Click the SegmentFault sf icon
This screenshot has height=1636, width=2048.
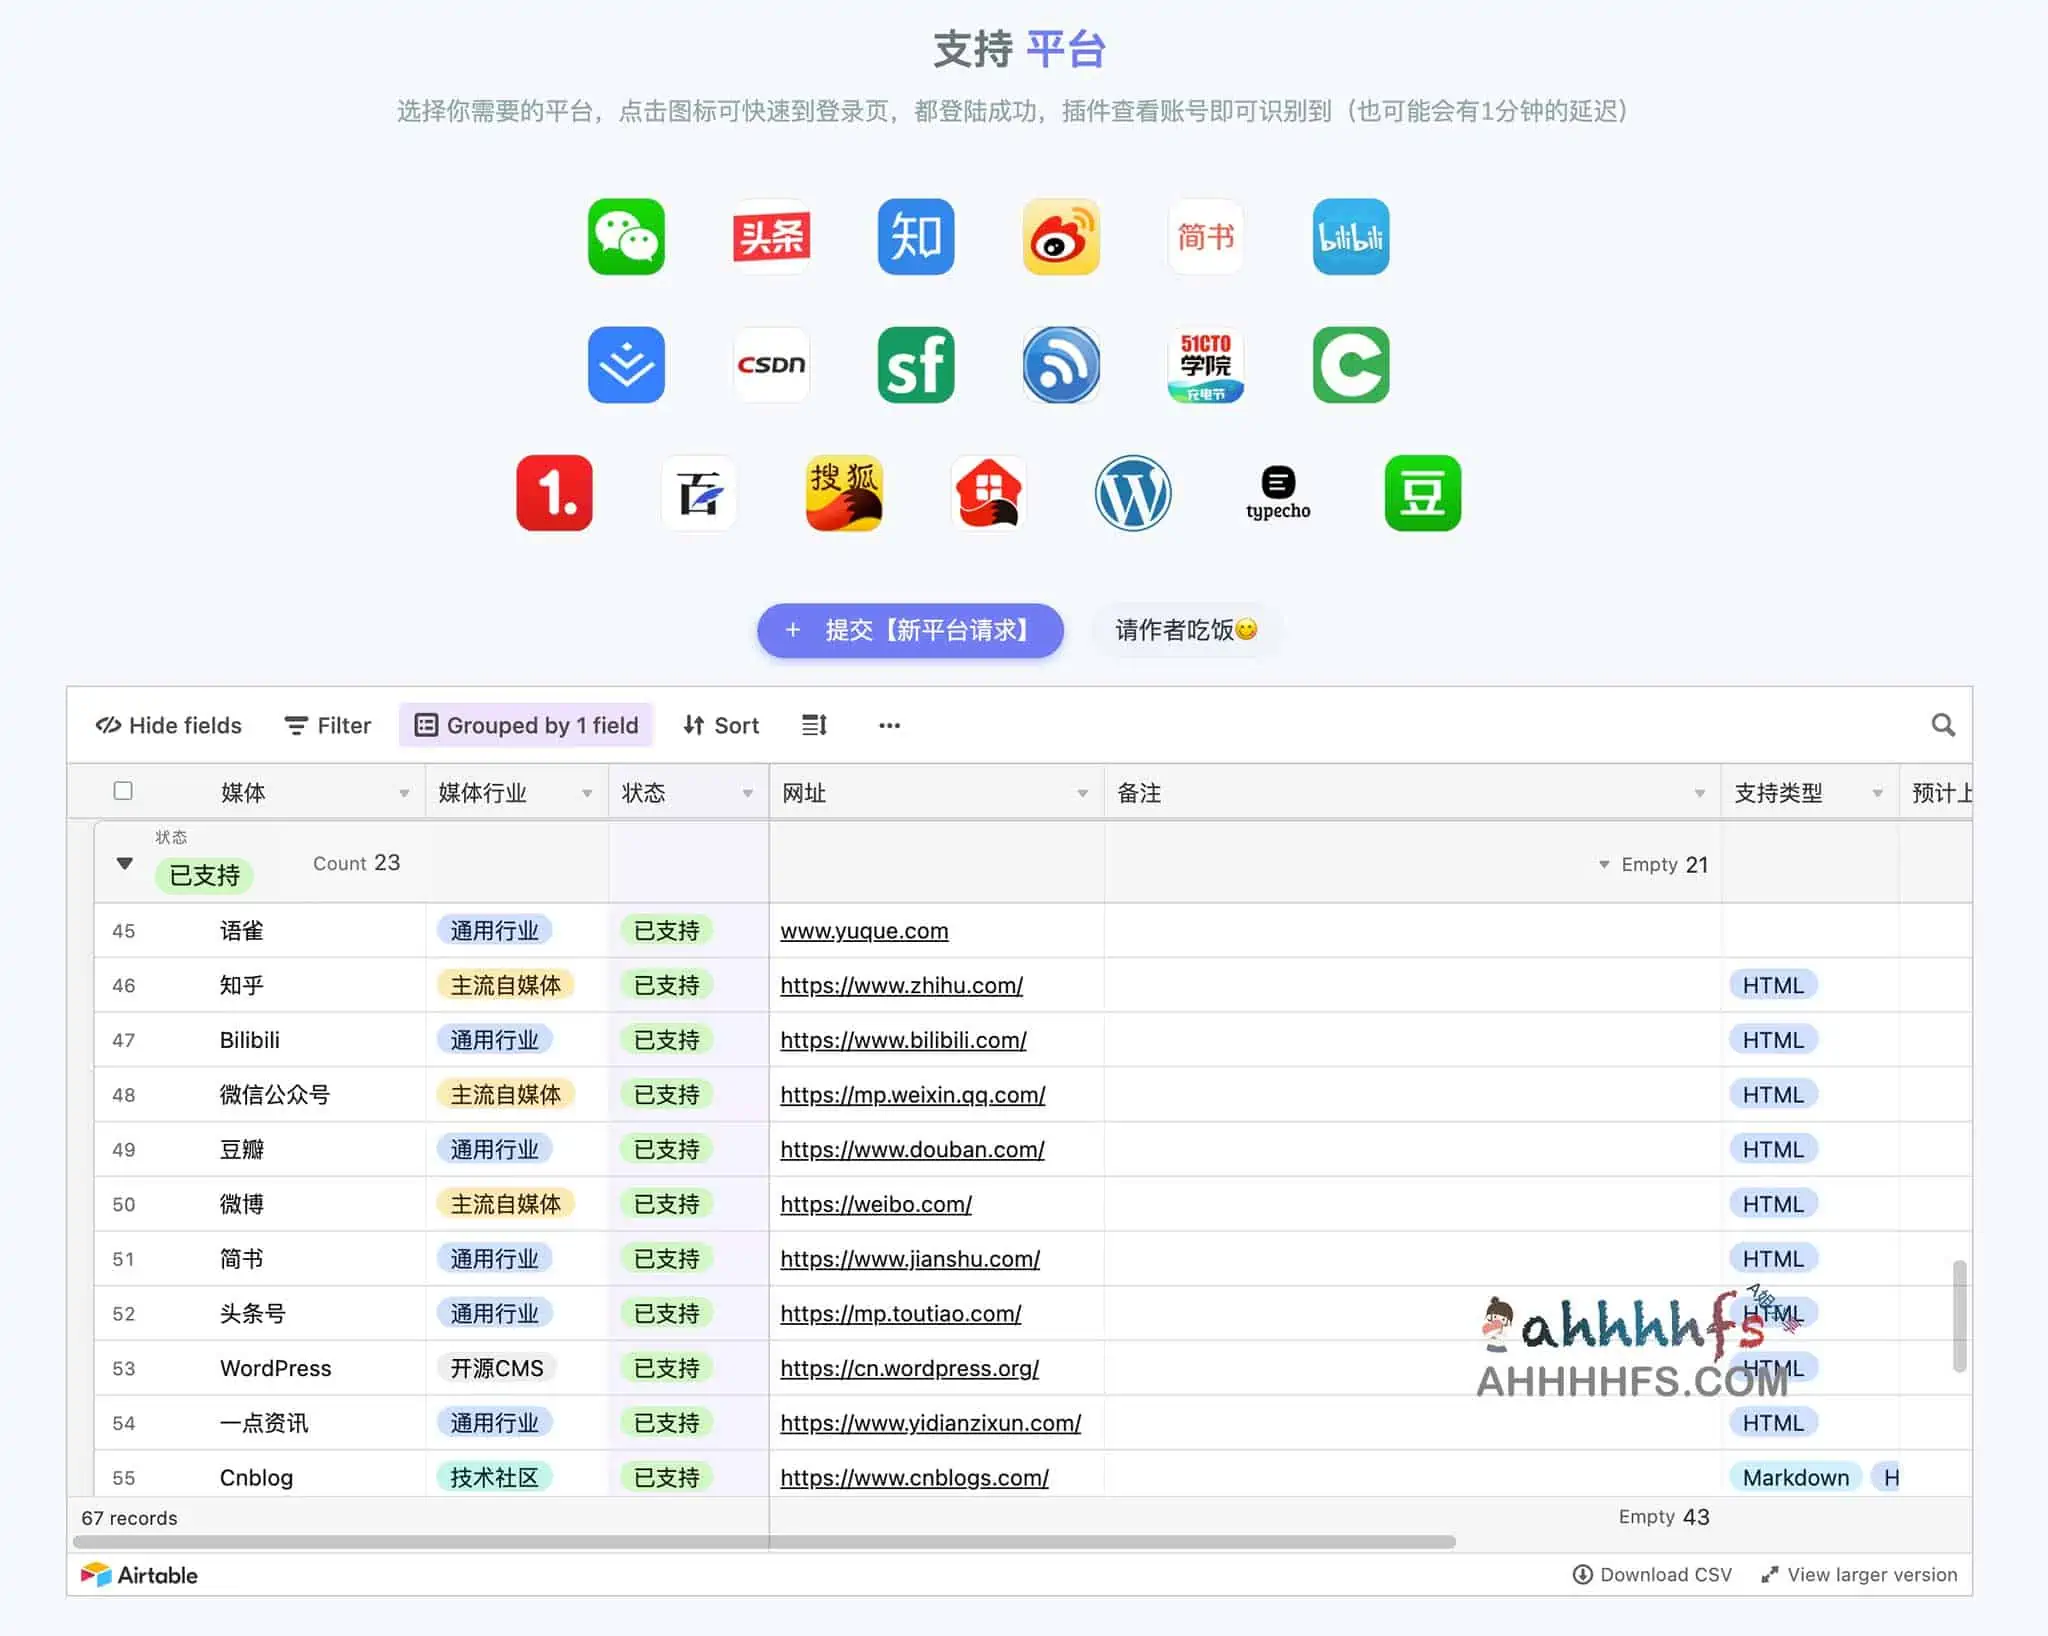tap(916, 365)
